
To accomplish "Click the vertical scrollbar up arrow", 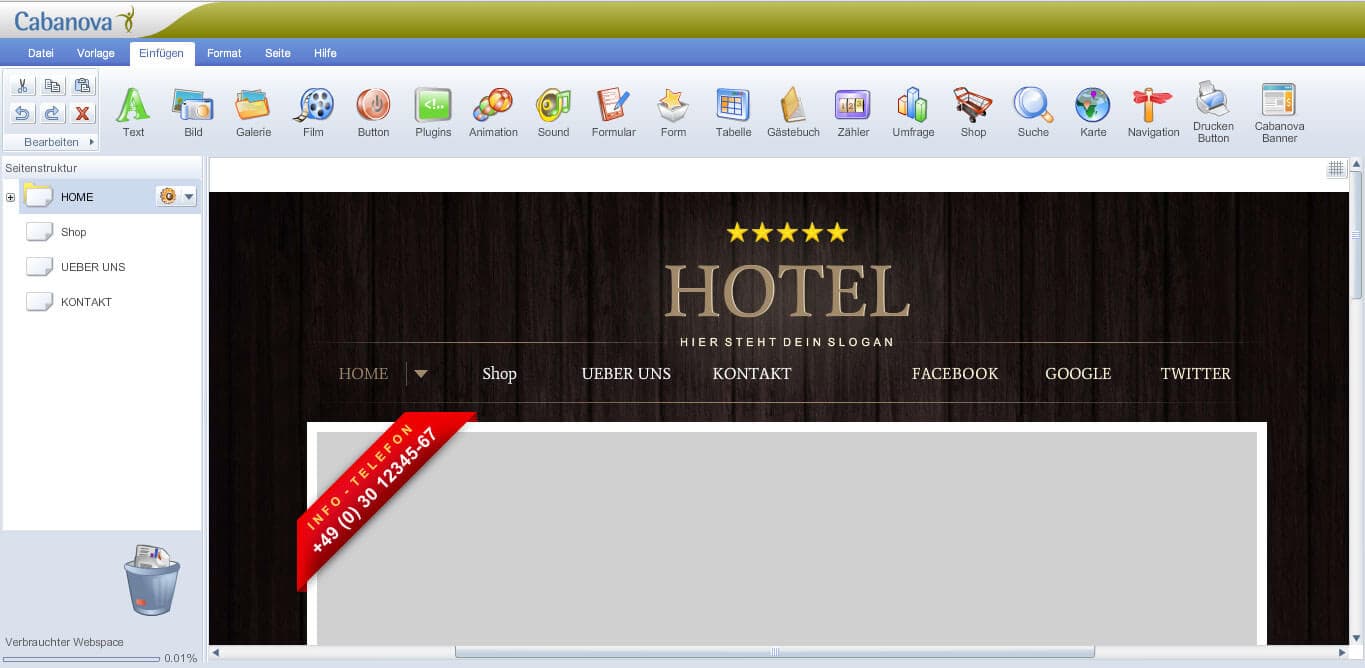I will point(1356,165).
